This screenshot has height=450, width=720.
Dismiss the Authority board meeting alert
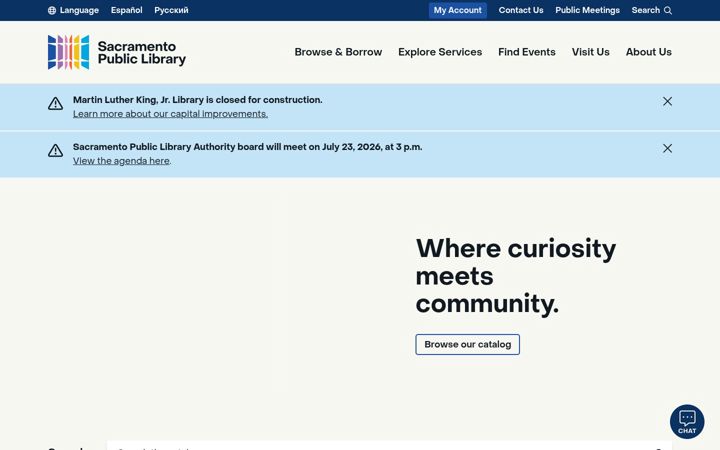click(667, 148)
